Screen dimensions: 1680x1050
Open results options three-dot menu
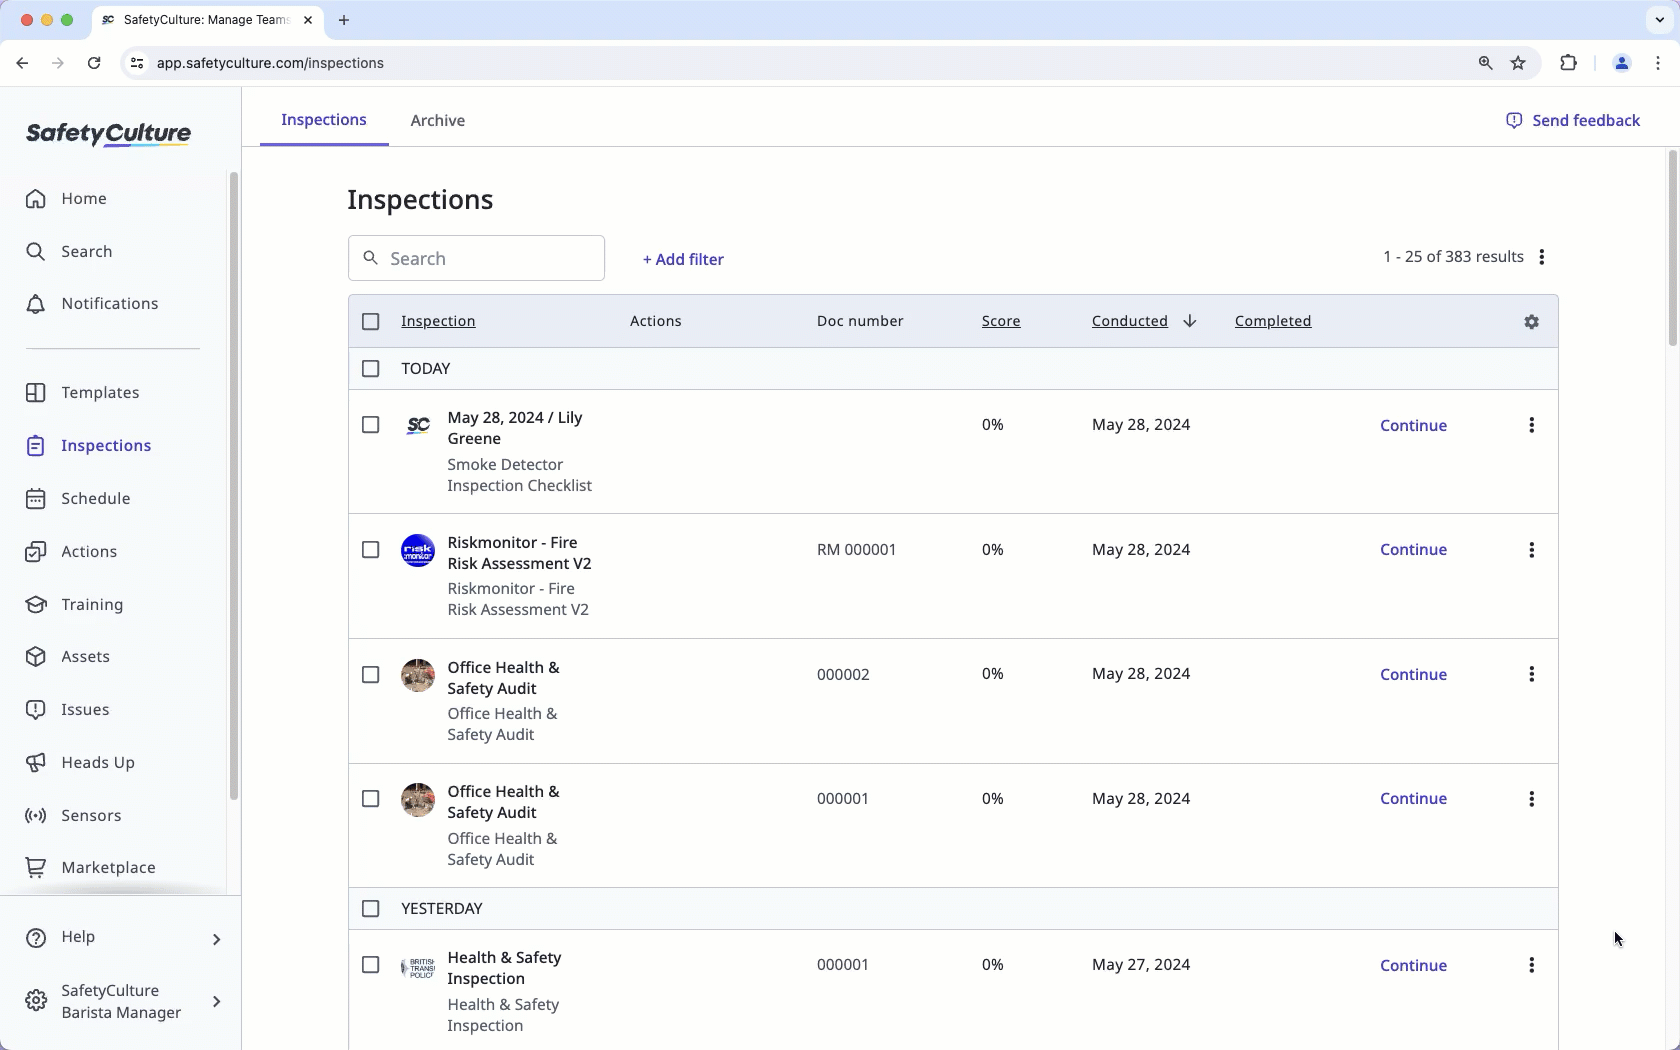coord(1542,257)
